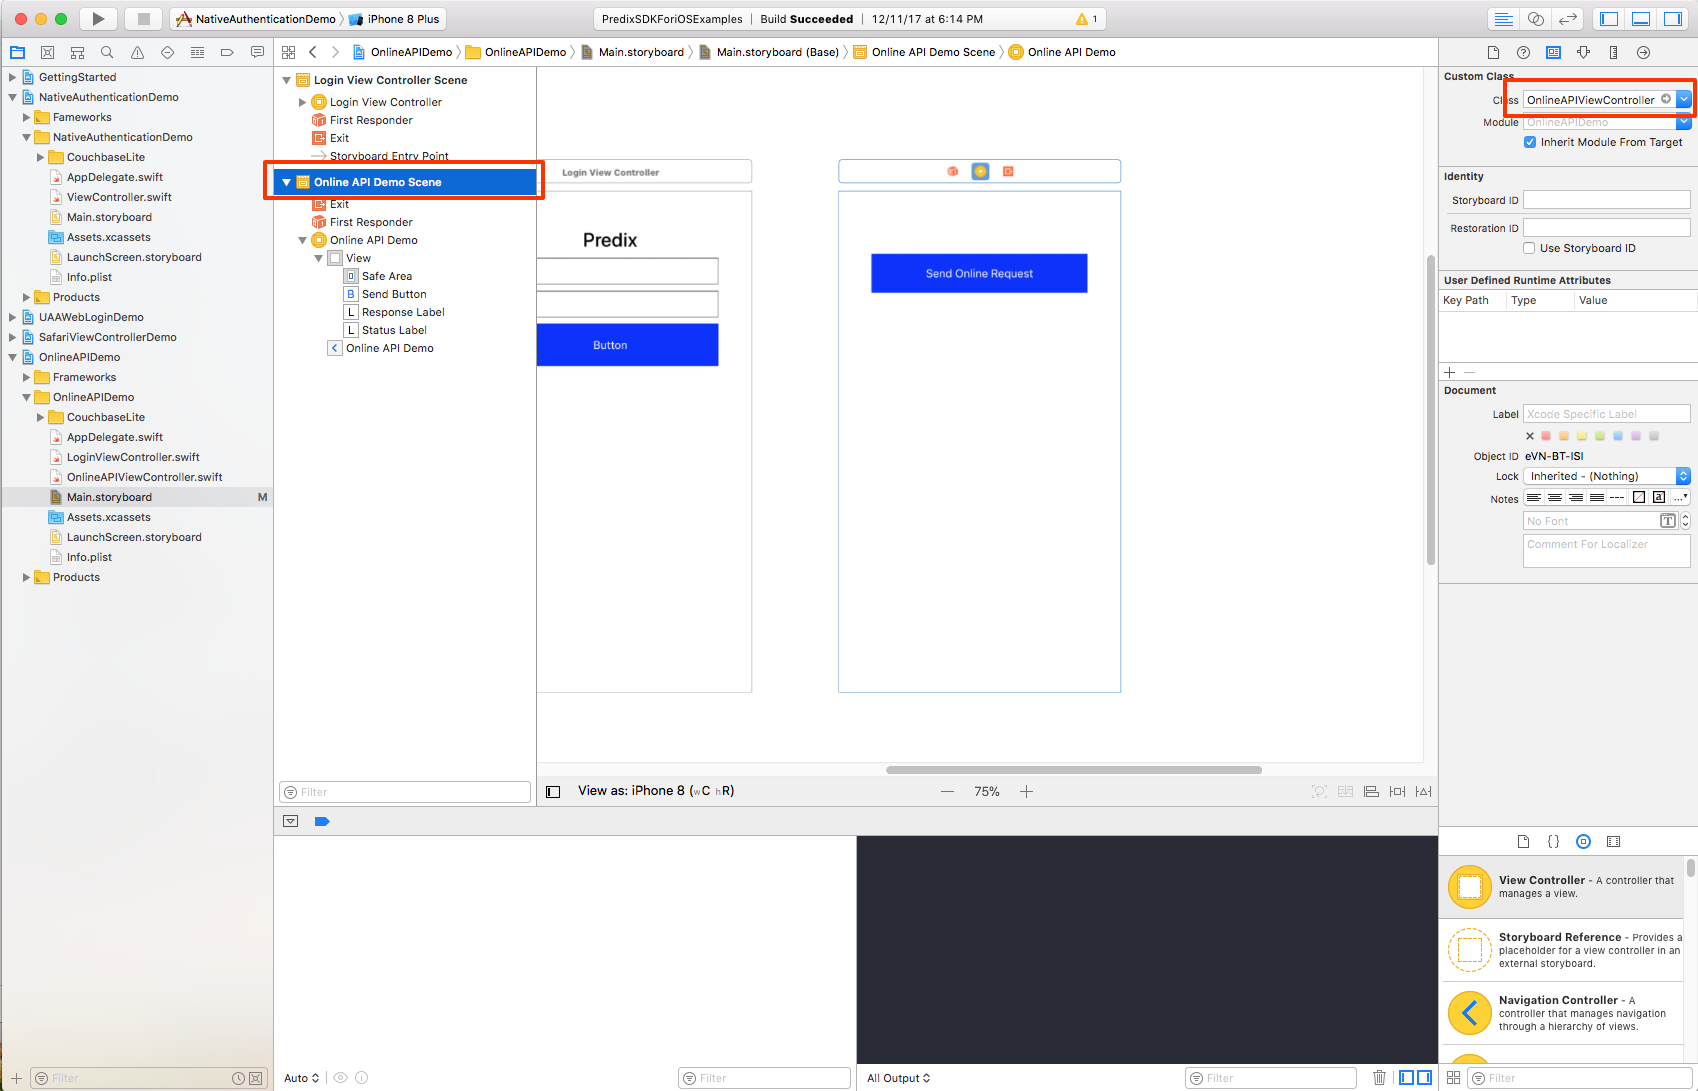The height and width of the screenshot is (1091, 1698).
Task: Toggle the breakpoint activation button
Action: pyautogui.click(x=322, y=821)
